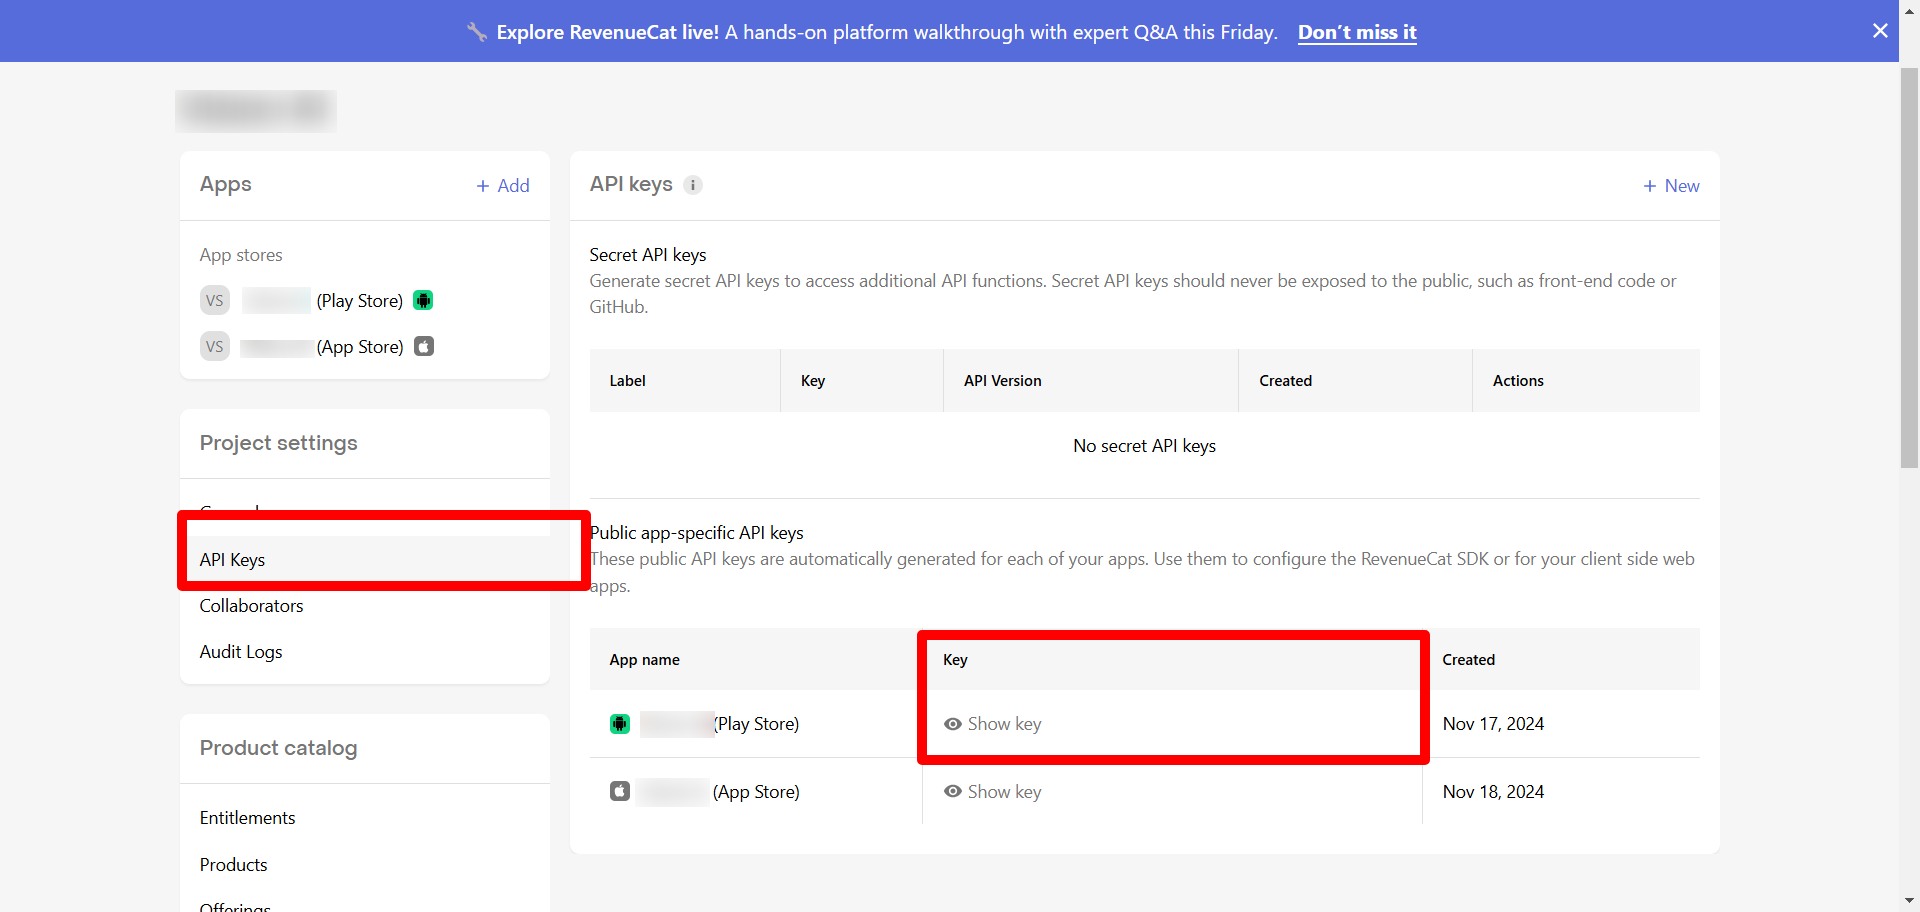Click the "No secret API keys" message
Viewport: 1920px width, 912px height.
[x=1144, y=446]
